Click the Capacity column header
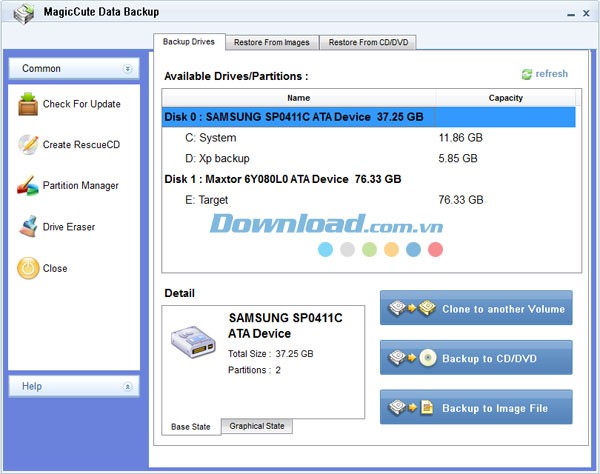The image size is (600, 474). click(x=505, y=98)
